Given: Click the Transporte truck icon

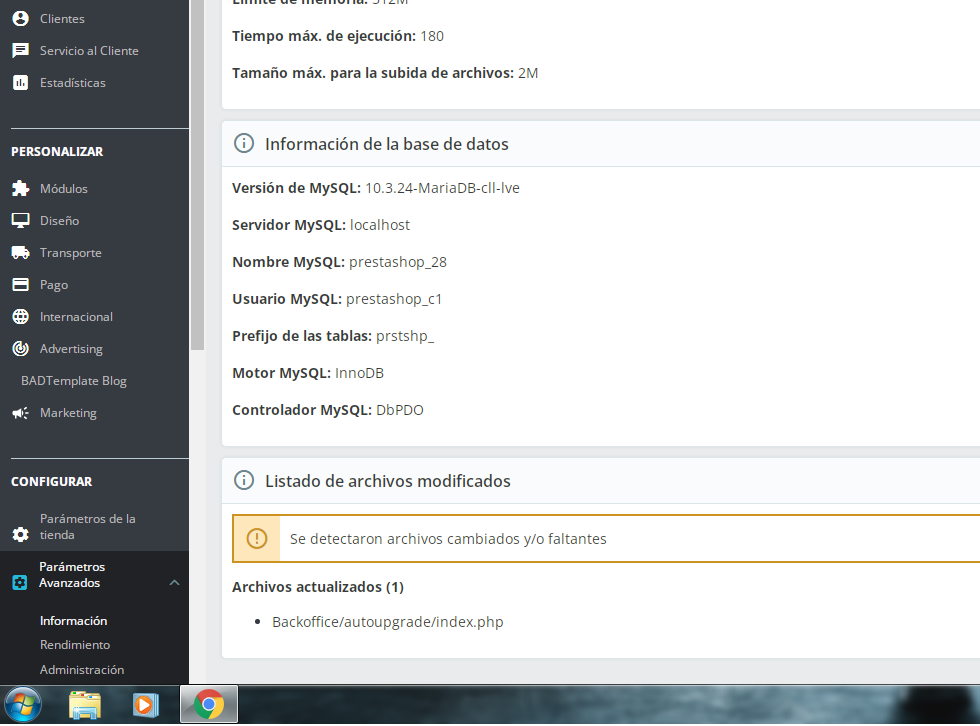Looking at the screenshot, I should click(x=21, y=252).
